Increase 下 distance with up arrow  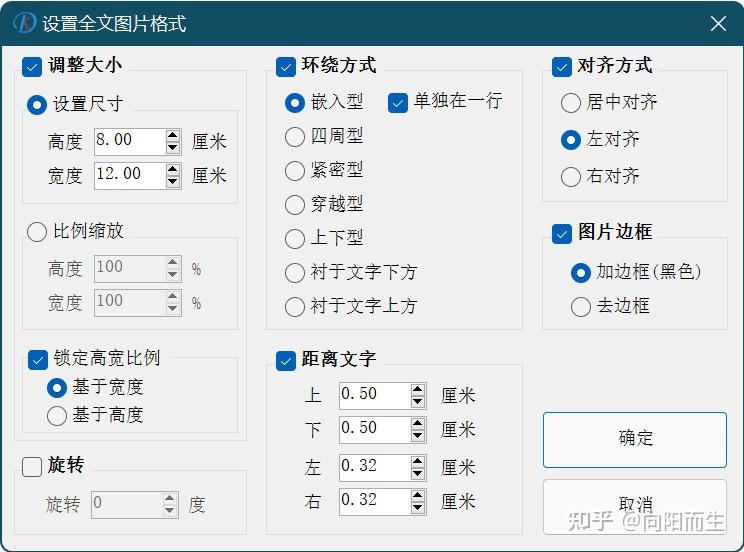[x=418, y=424]
